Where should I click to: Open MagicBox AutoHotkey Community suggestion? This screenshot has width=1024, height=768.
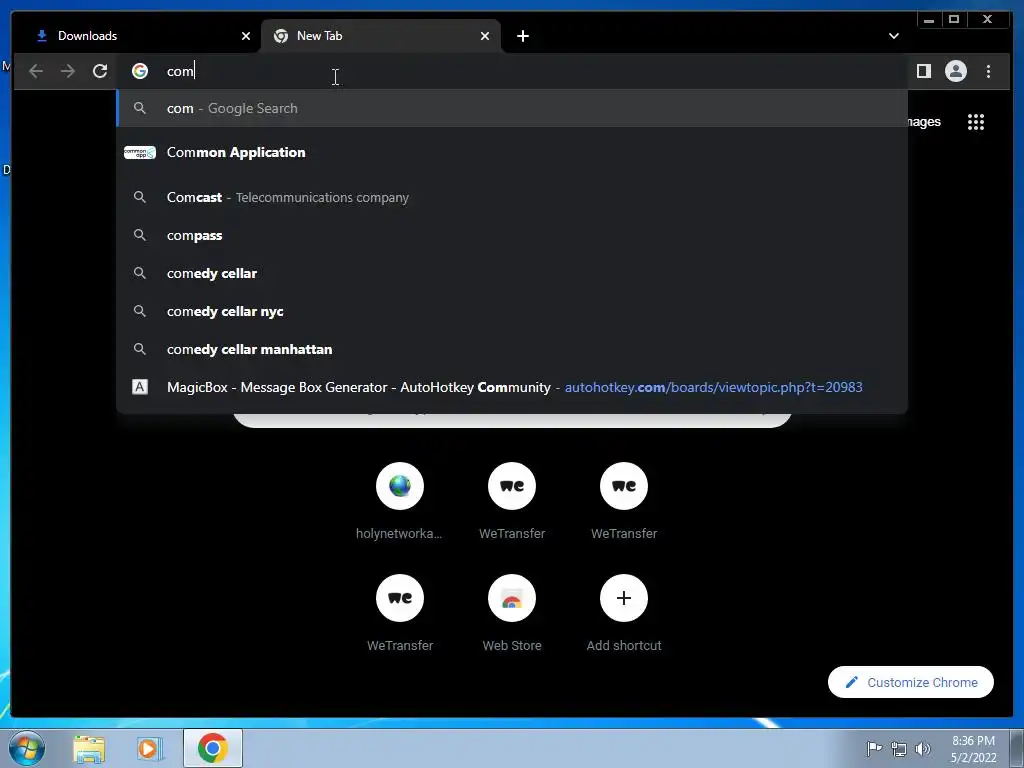513,387
